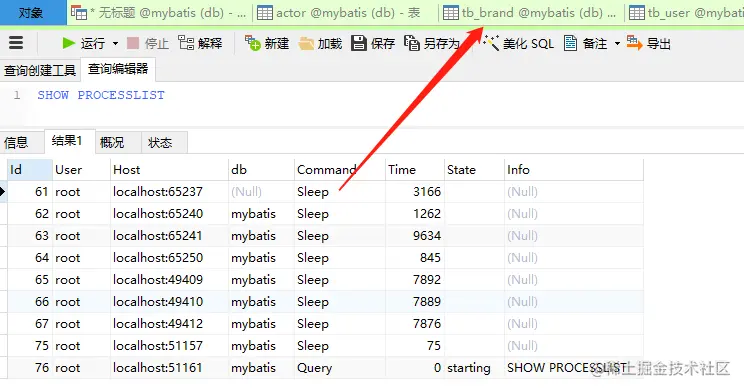Select host cell localhost:65240

(x=169, y=214)
